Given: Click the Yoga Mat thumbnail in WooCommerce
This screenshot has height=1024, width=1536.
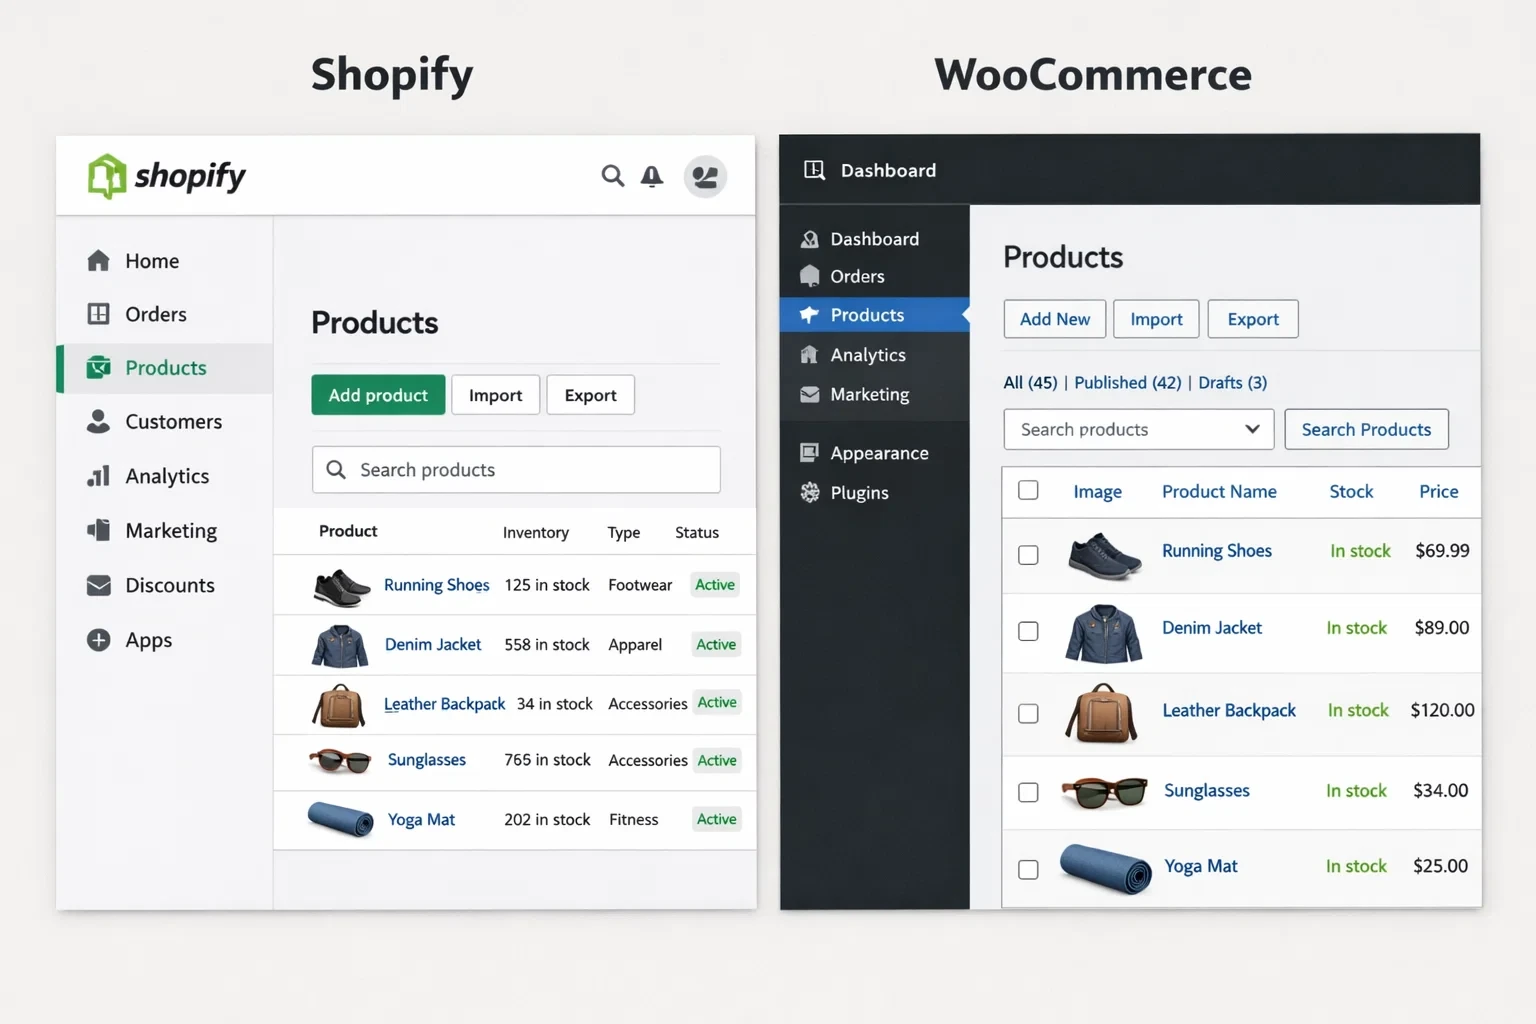Looking at the screenshot, I should pyautogui.click(x=1105, y=868).
